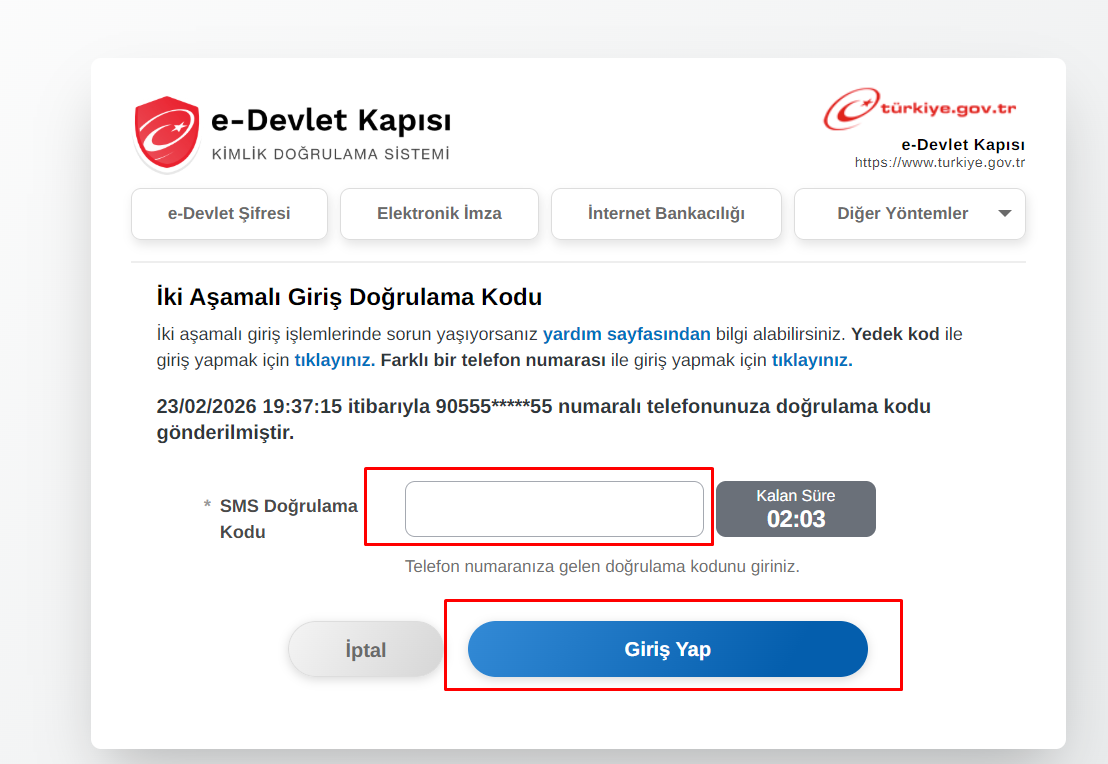Switch to the Elektronik İmza tab
The width and height of the screenshot is (1108, 764).
(439, 213)
